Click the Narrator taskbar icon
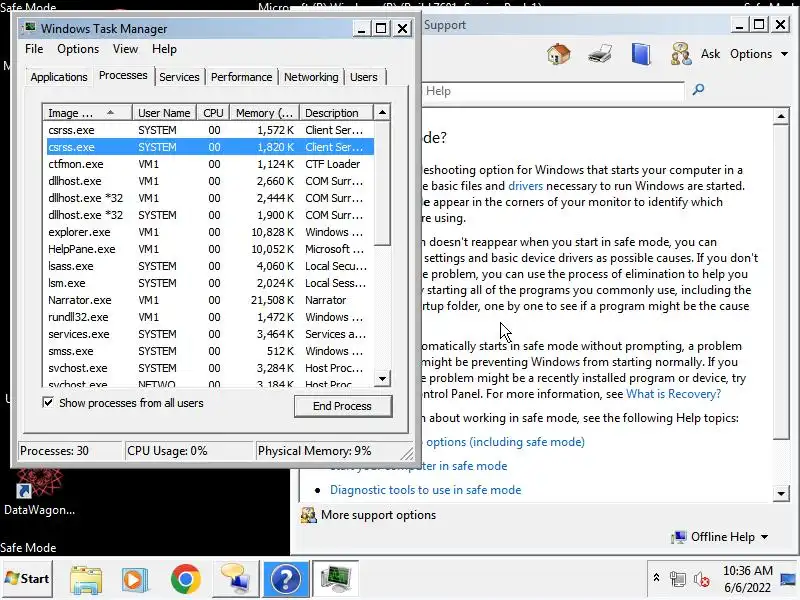The width and height of the screenshot is (800, 600). coord(235,579)
